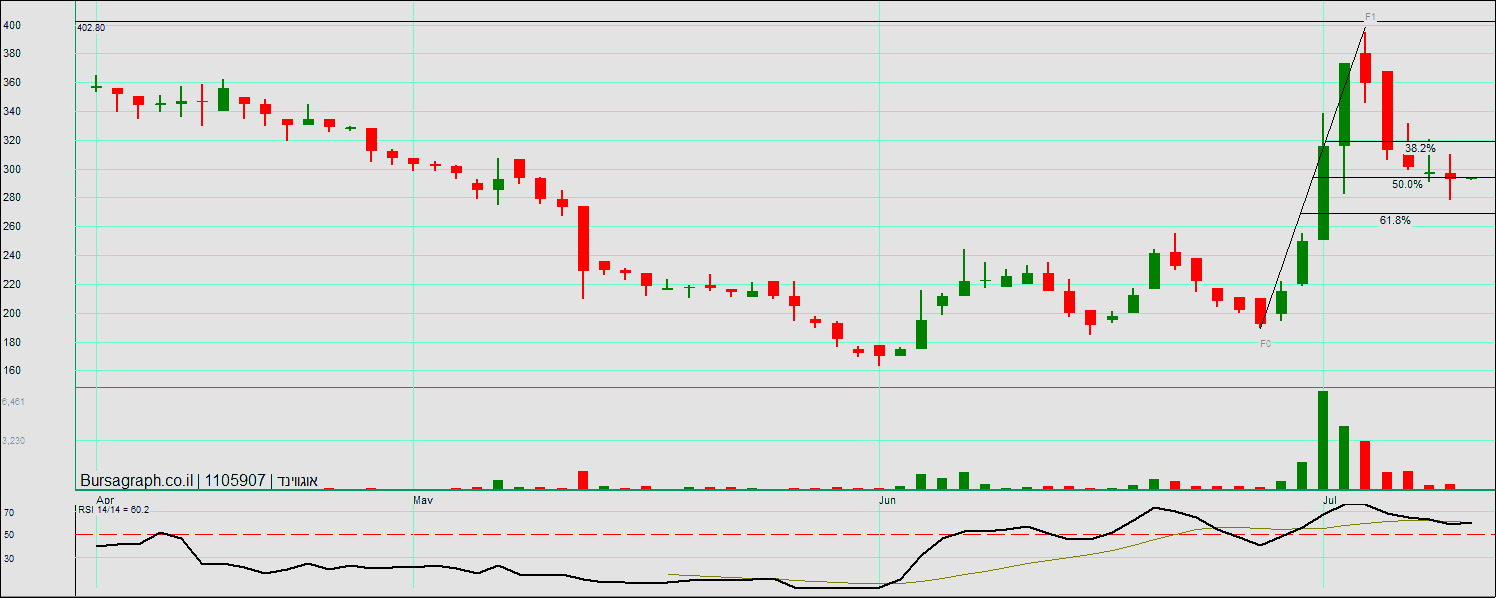Click the Jun date axis label
1496x598 pixels.
(888, 498)
